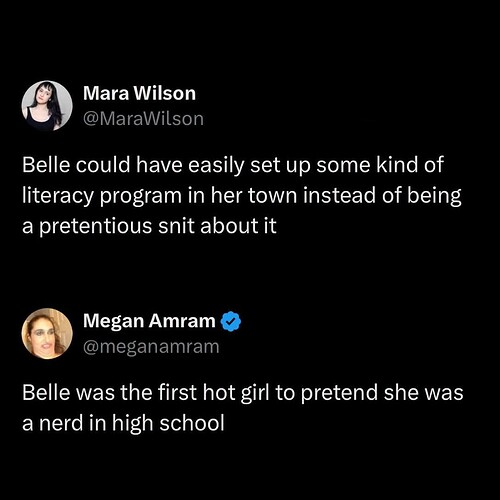Click the word "pretend" in Megan's tweet
The width and height of the screenshot is (500, 500).
(339, 393)
